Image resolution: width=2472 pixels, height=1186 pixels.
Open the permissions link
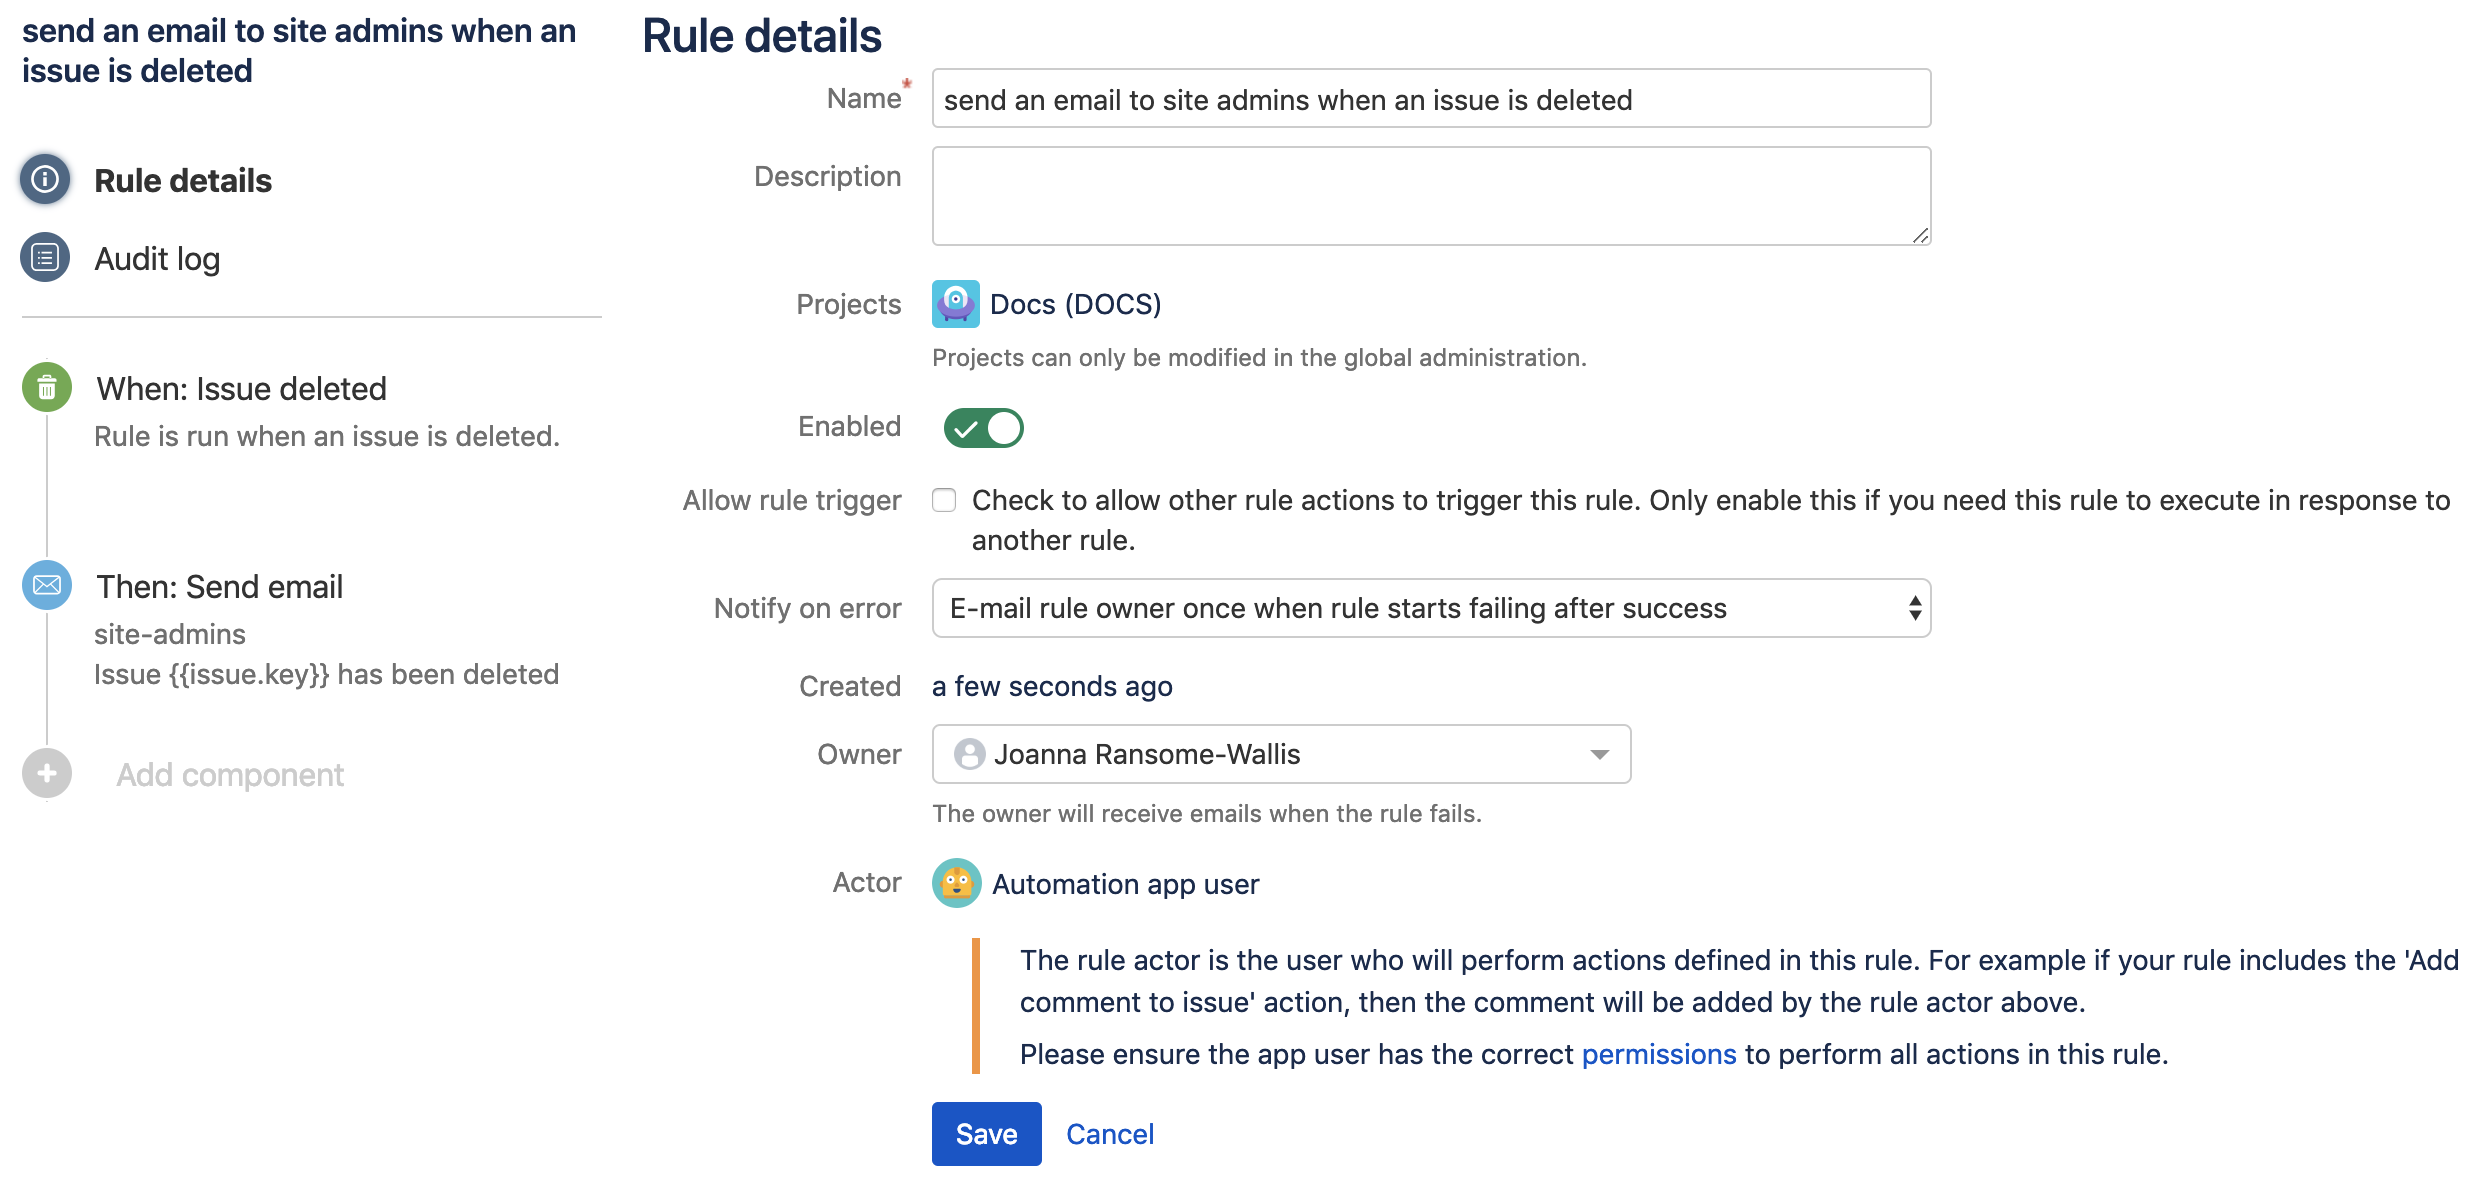[1658, 1054]
